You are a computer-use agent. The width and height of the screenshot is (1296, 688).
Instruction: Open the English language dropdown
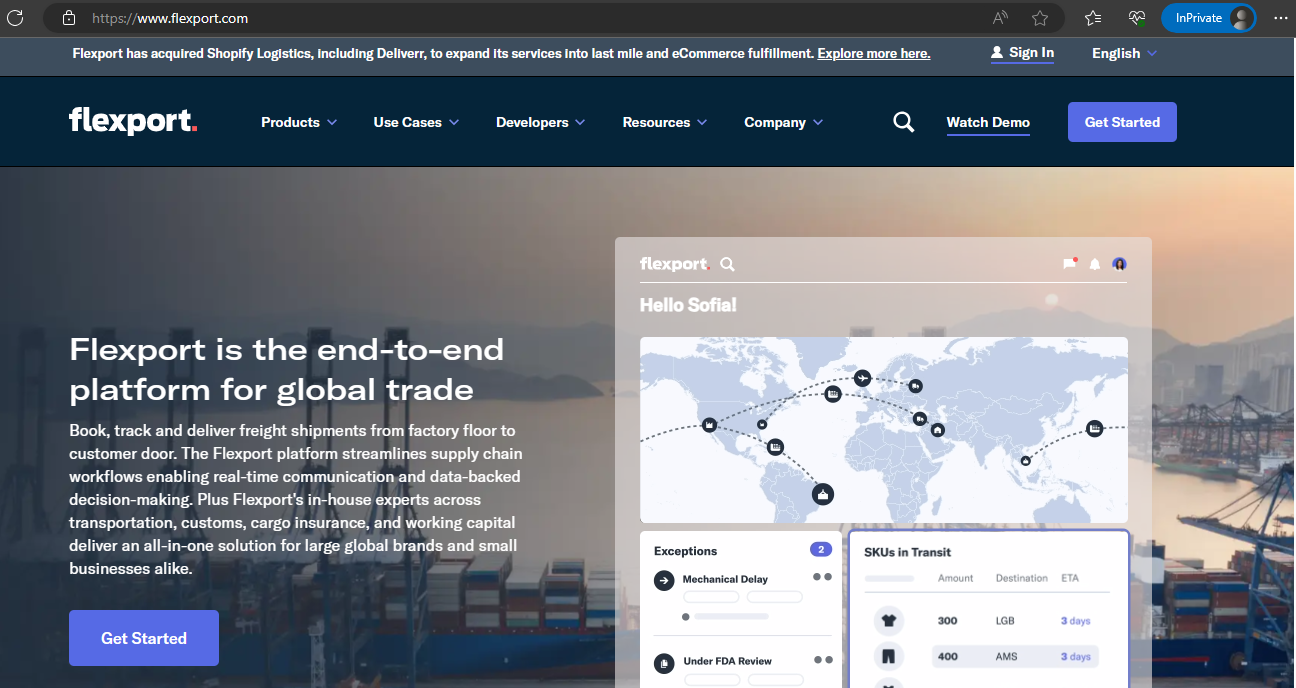(1124, 53)
